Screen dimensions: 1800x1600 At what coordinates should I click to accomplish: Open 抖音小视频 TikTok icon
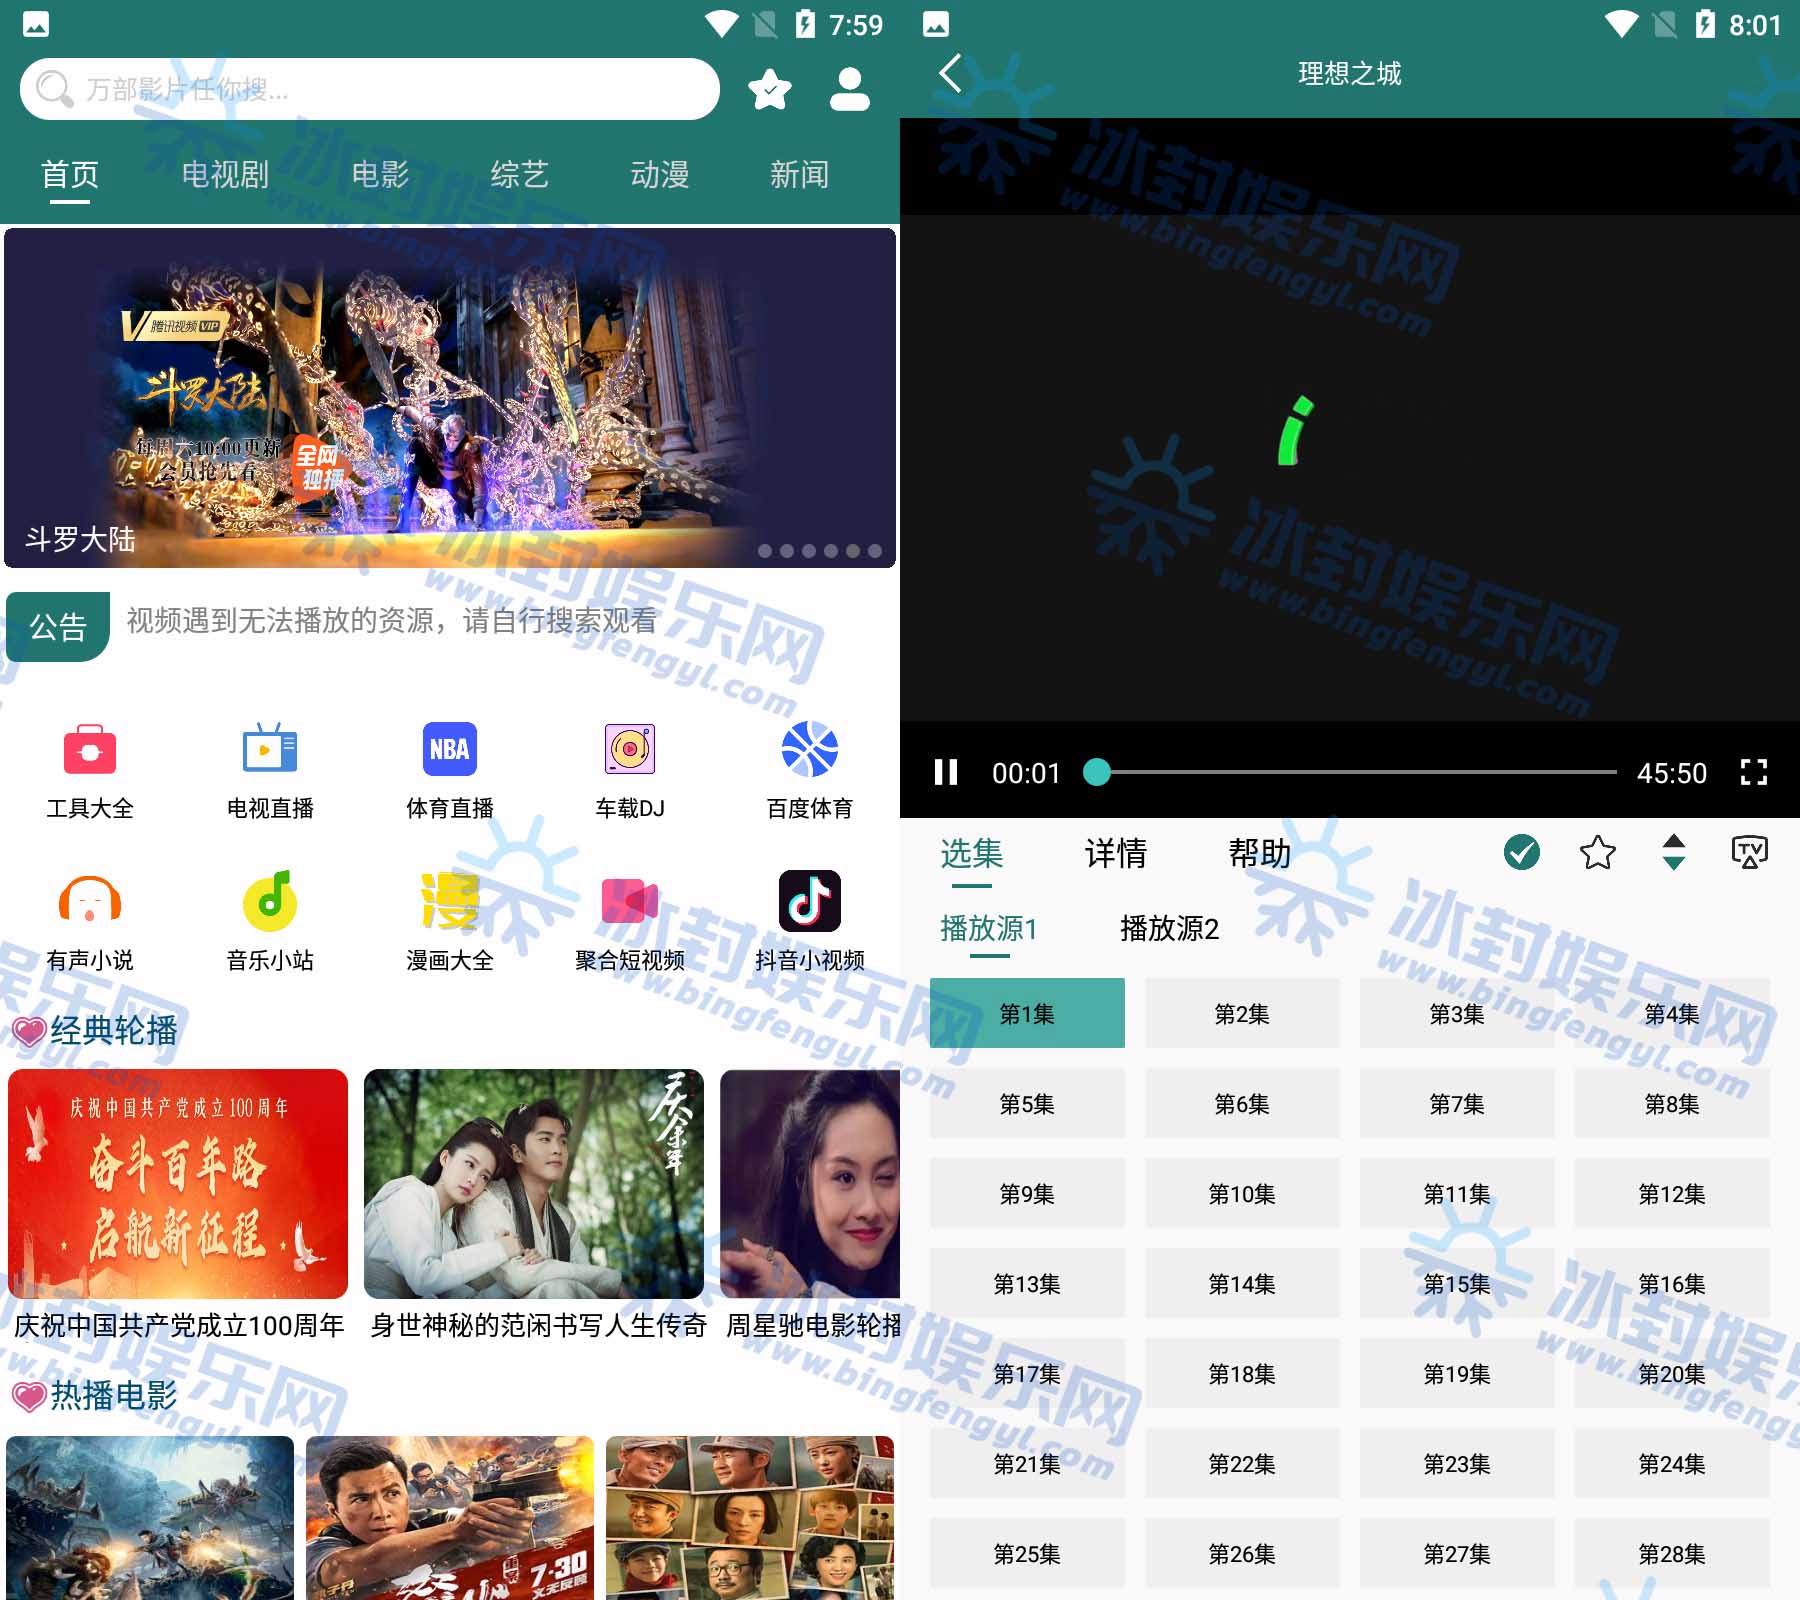click(810, 901)
